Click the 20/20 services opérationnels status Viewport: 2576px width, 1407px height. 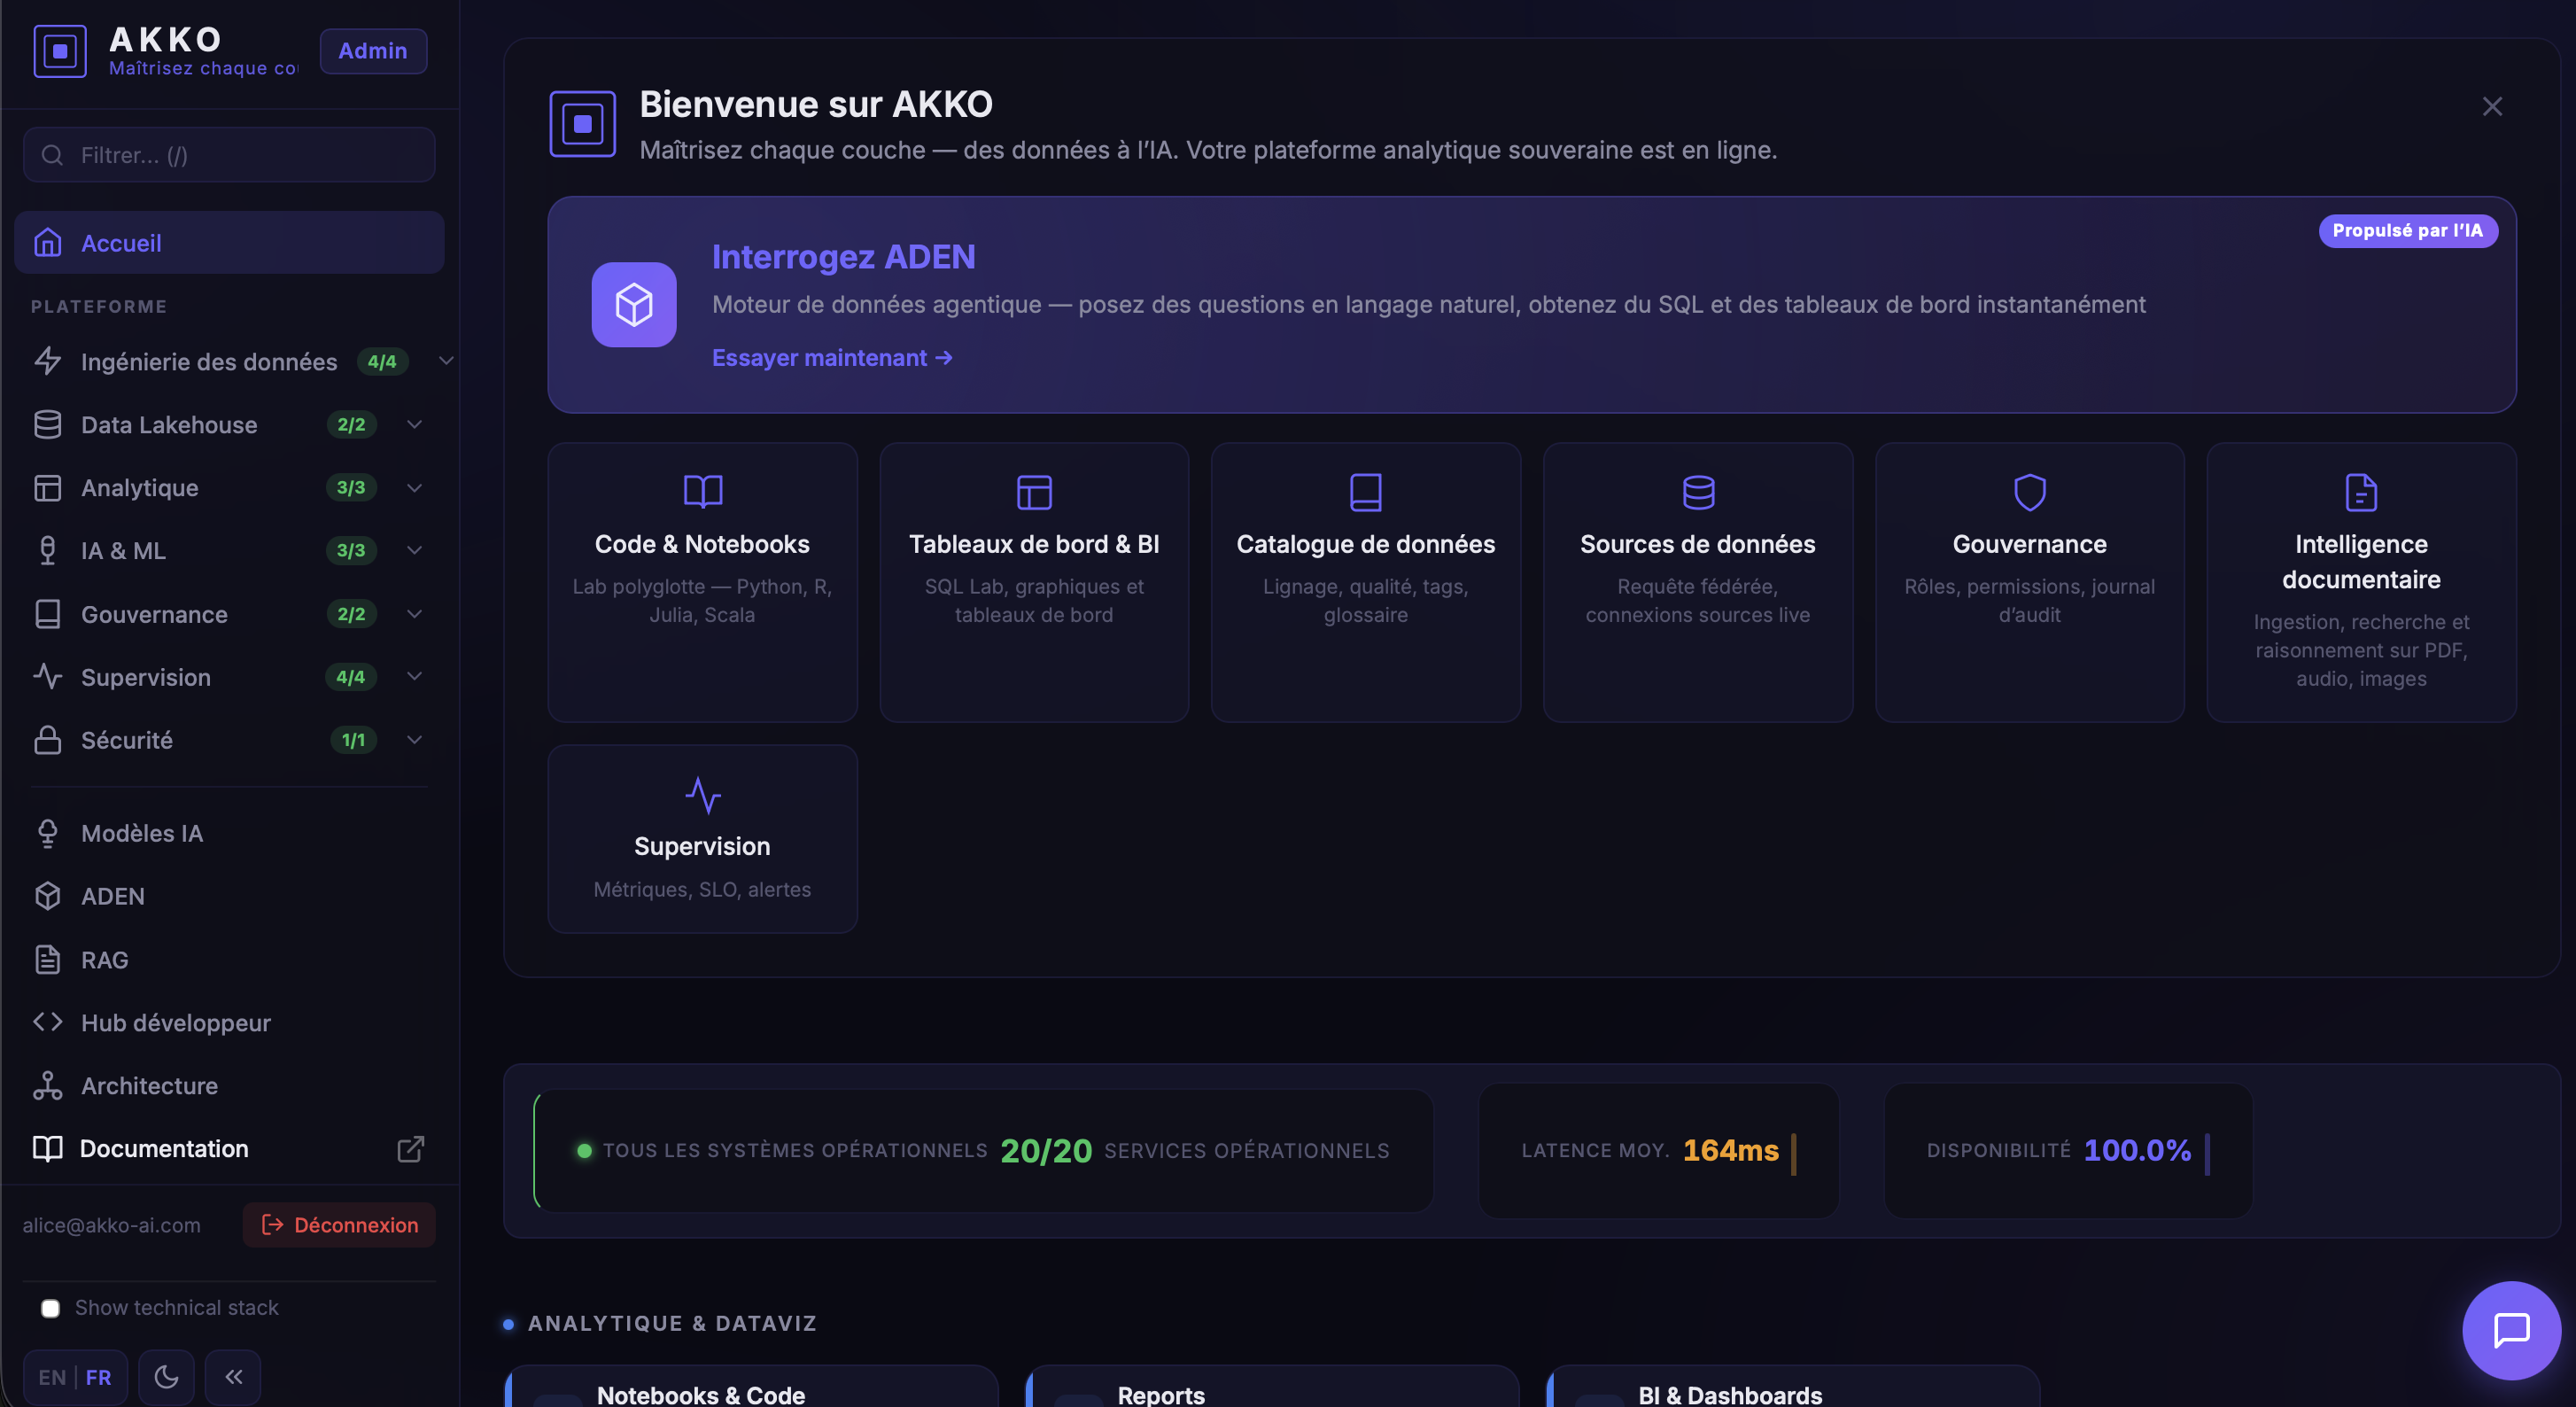point(984,1150)
